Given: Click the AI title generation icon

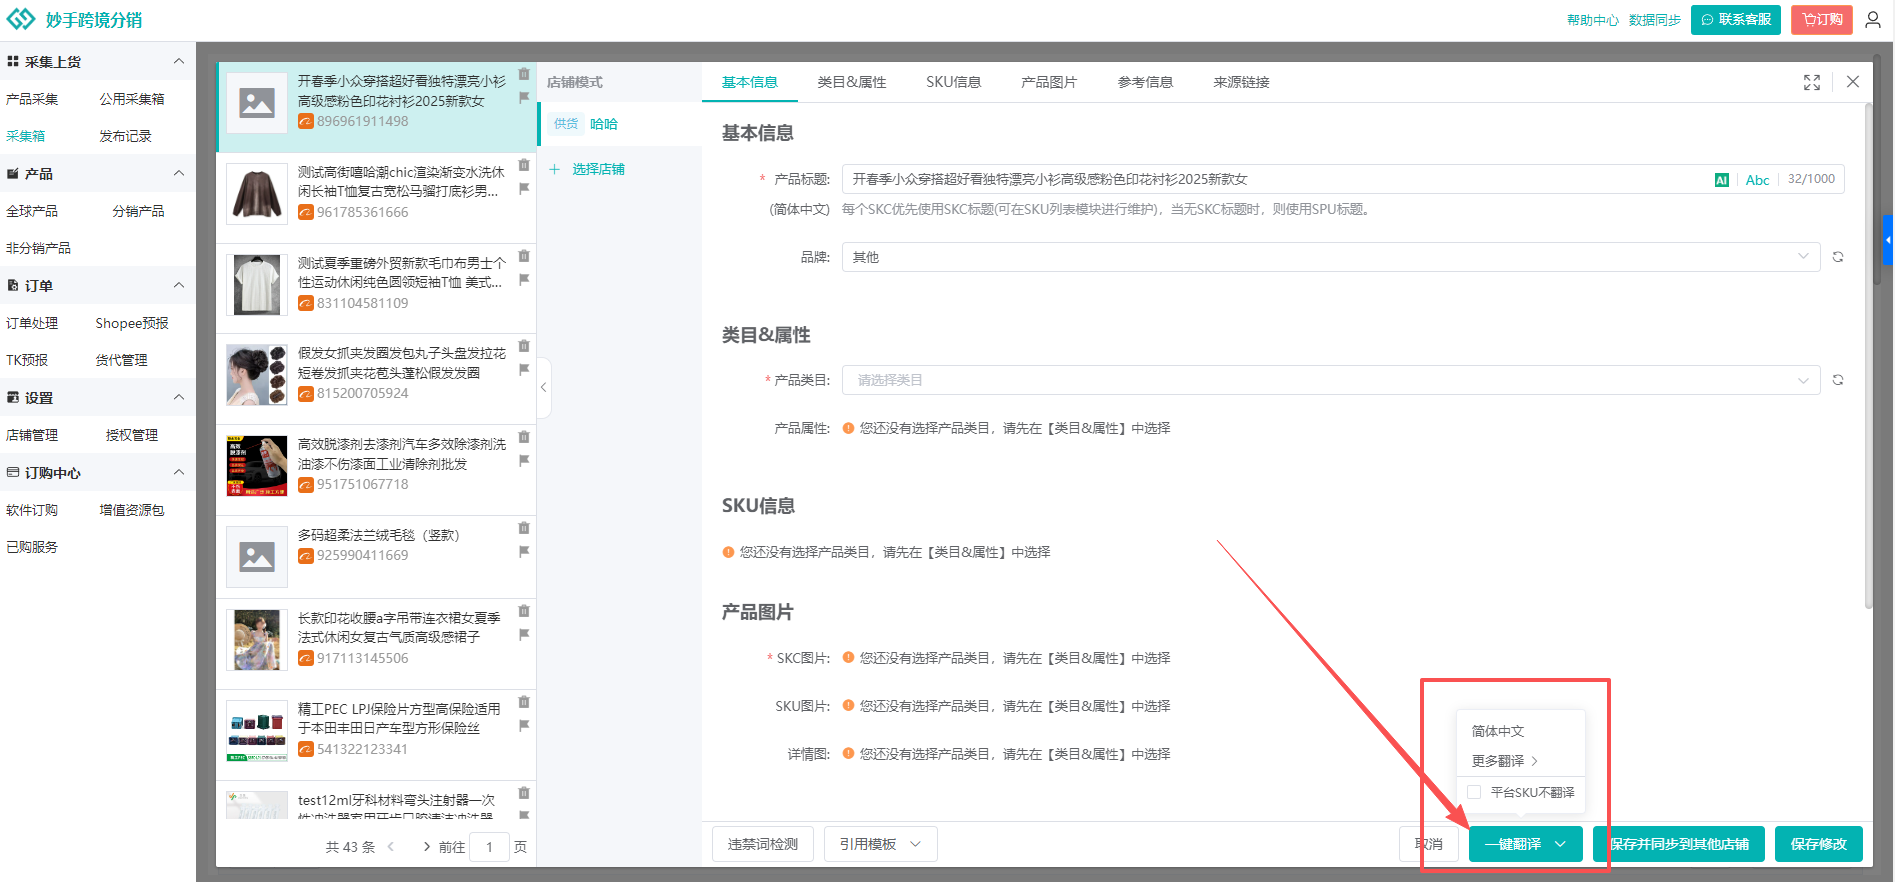Looking at the screenshot, I should click(1721, 180).
